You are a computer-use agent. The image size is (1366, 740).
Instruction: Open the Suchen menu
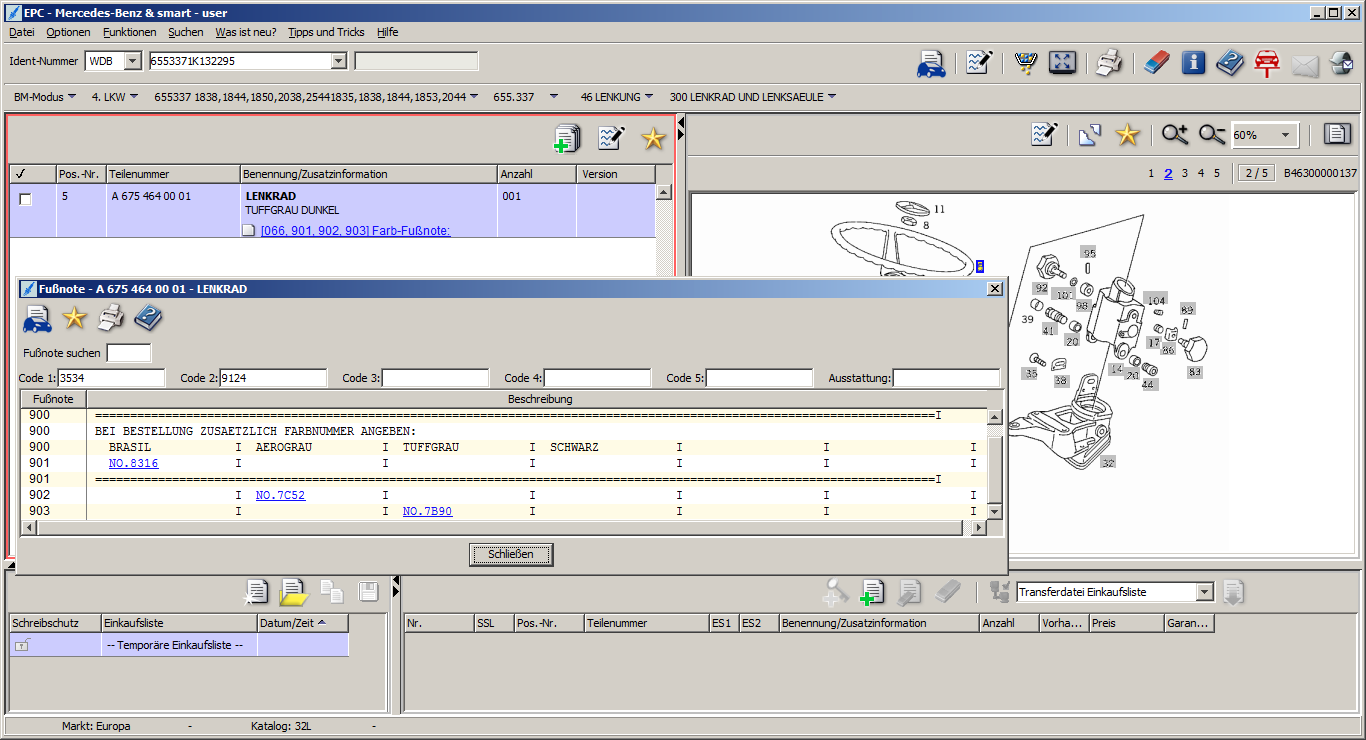[186, 32]
